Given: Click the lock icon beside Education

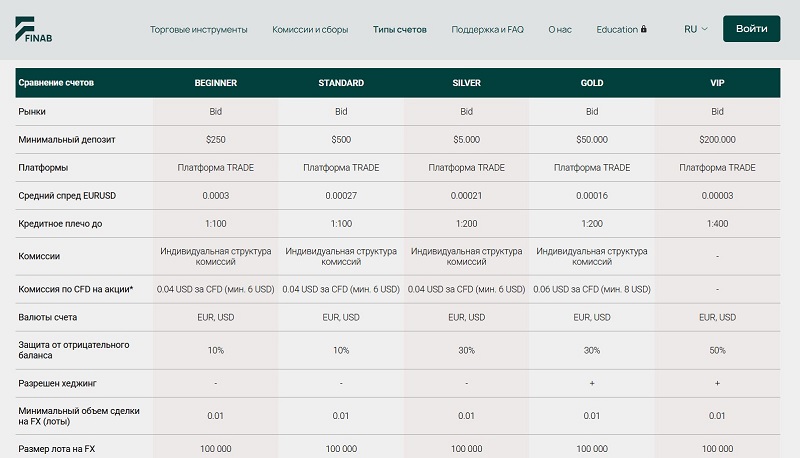Looking at the screenshot, I should 644,29.
